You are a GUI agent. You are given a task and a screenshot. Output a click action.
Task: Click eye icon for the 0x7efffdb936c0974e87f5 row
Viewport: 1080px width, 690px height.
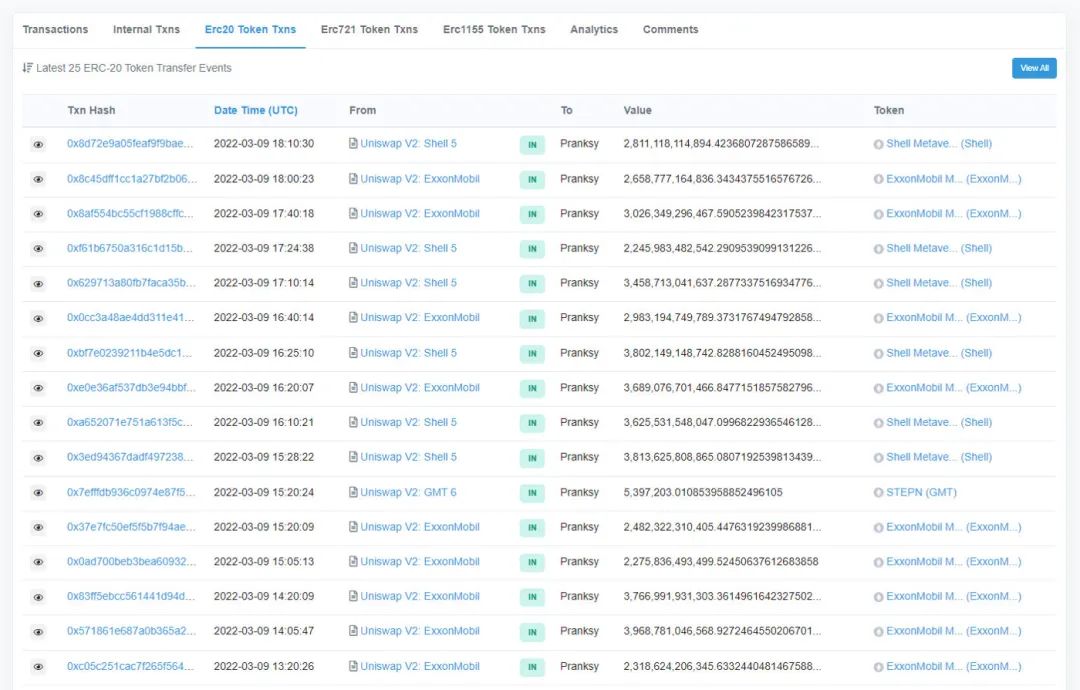tap(38, 493)
